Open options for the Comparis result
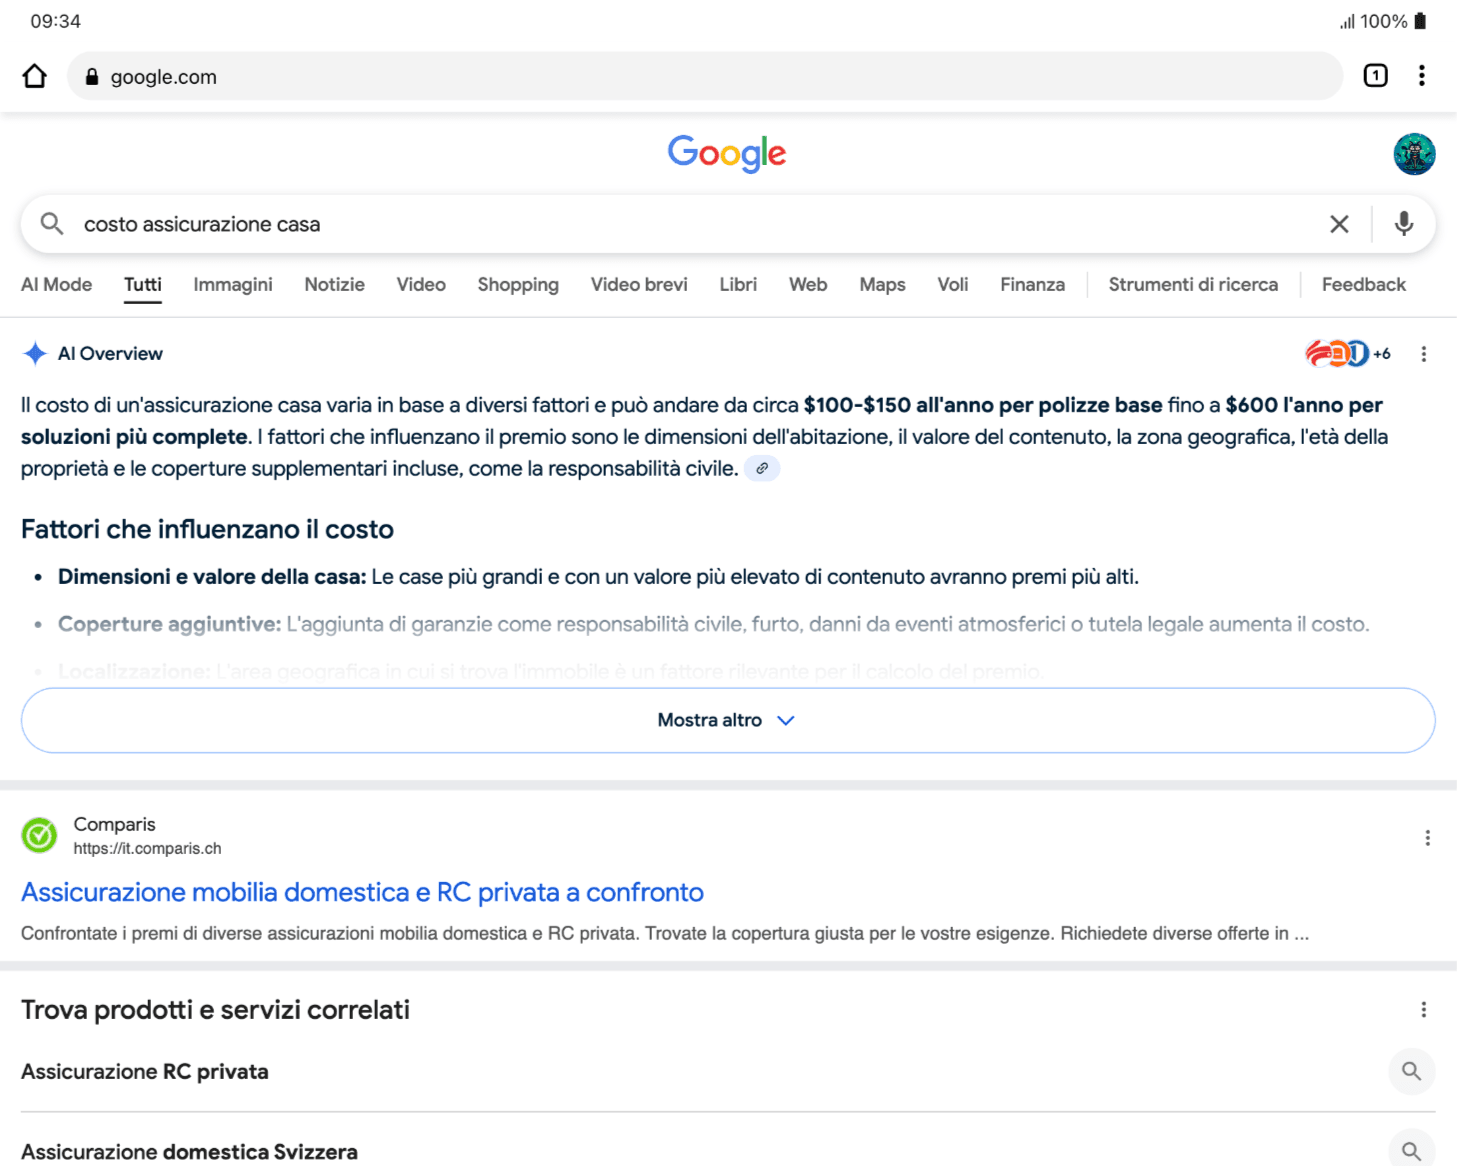Image resolution: width=1457 pixels, height=1166 pixels. [x=1427, y=838]
